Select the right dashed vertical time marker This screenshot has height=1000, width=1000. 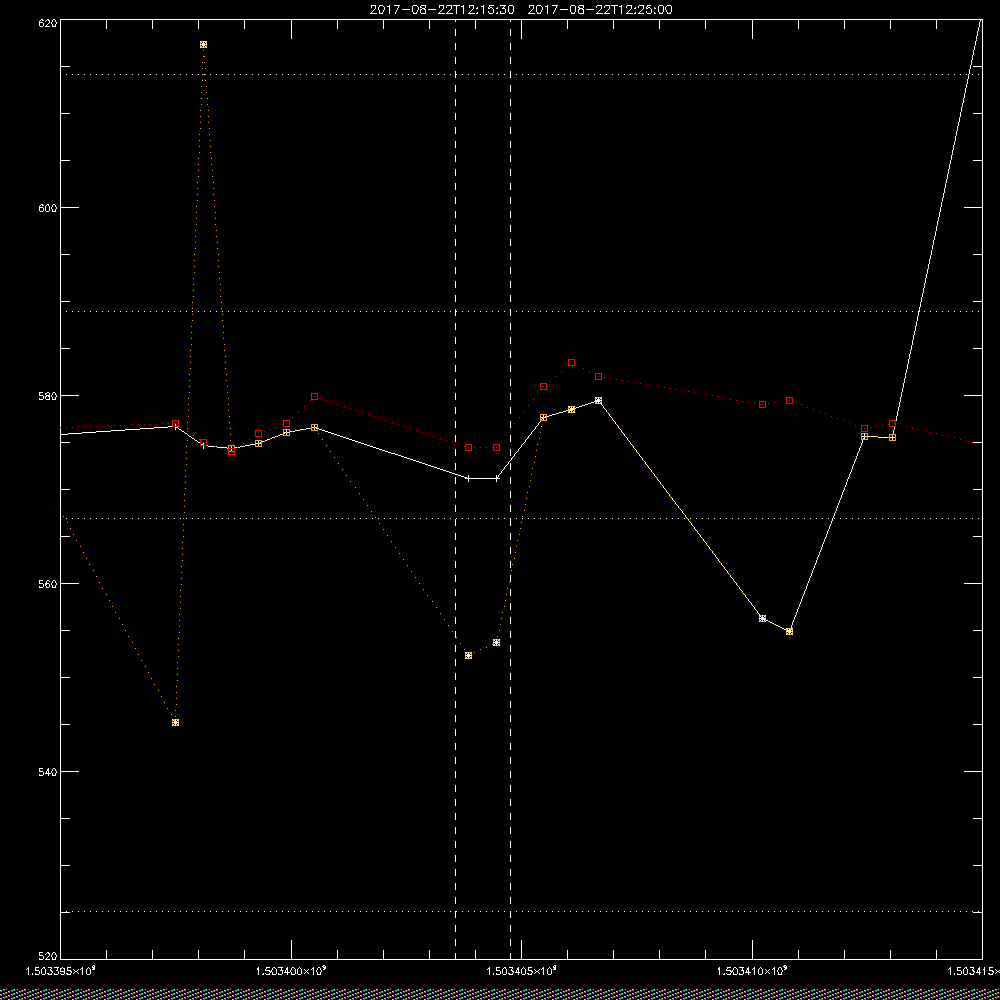tap(510, 490)
